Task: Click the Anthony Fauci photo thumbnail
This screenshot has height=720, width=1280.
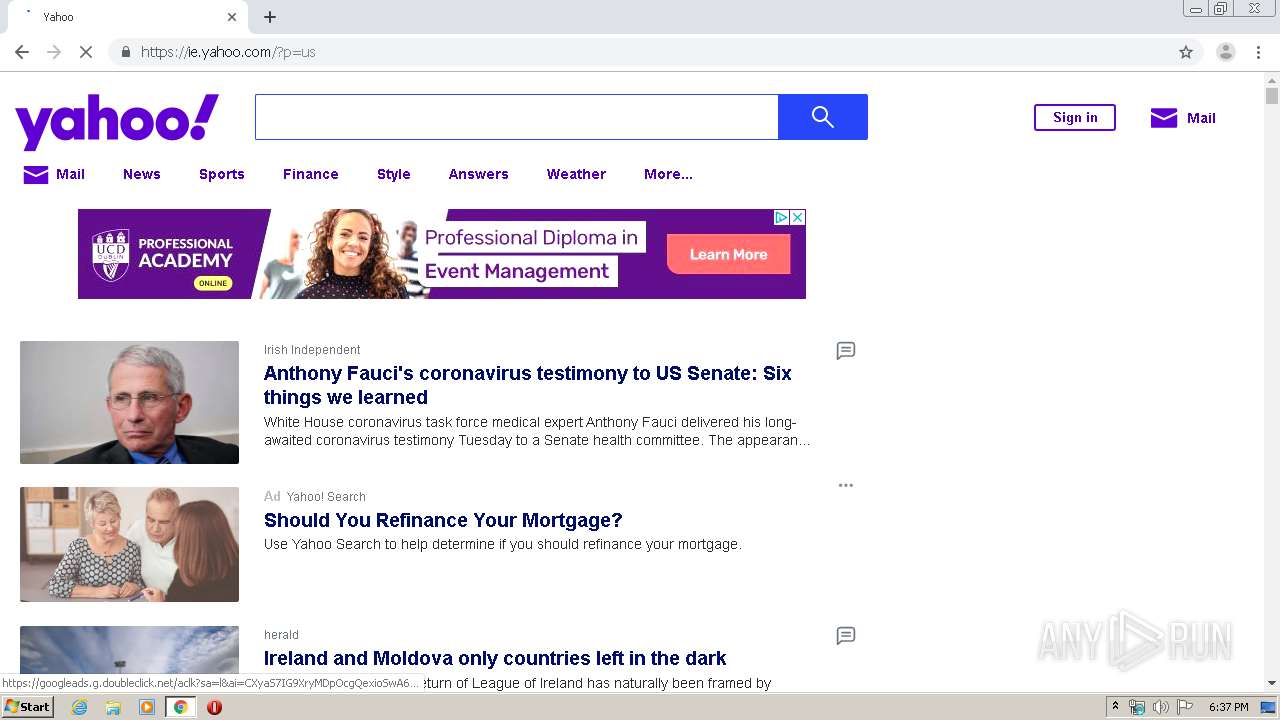Action: (x=130, y=402)
